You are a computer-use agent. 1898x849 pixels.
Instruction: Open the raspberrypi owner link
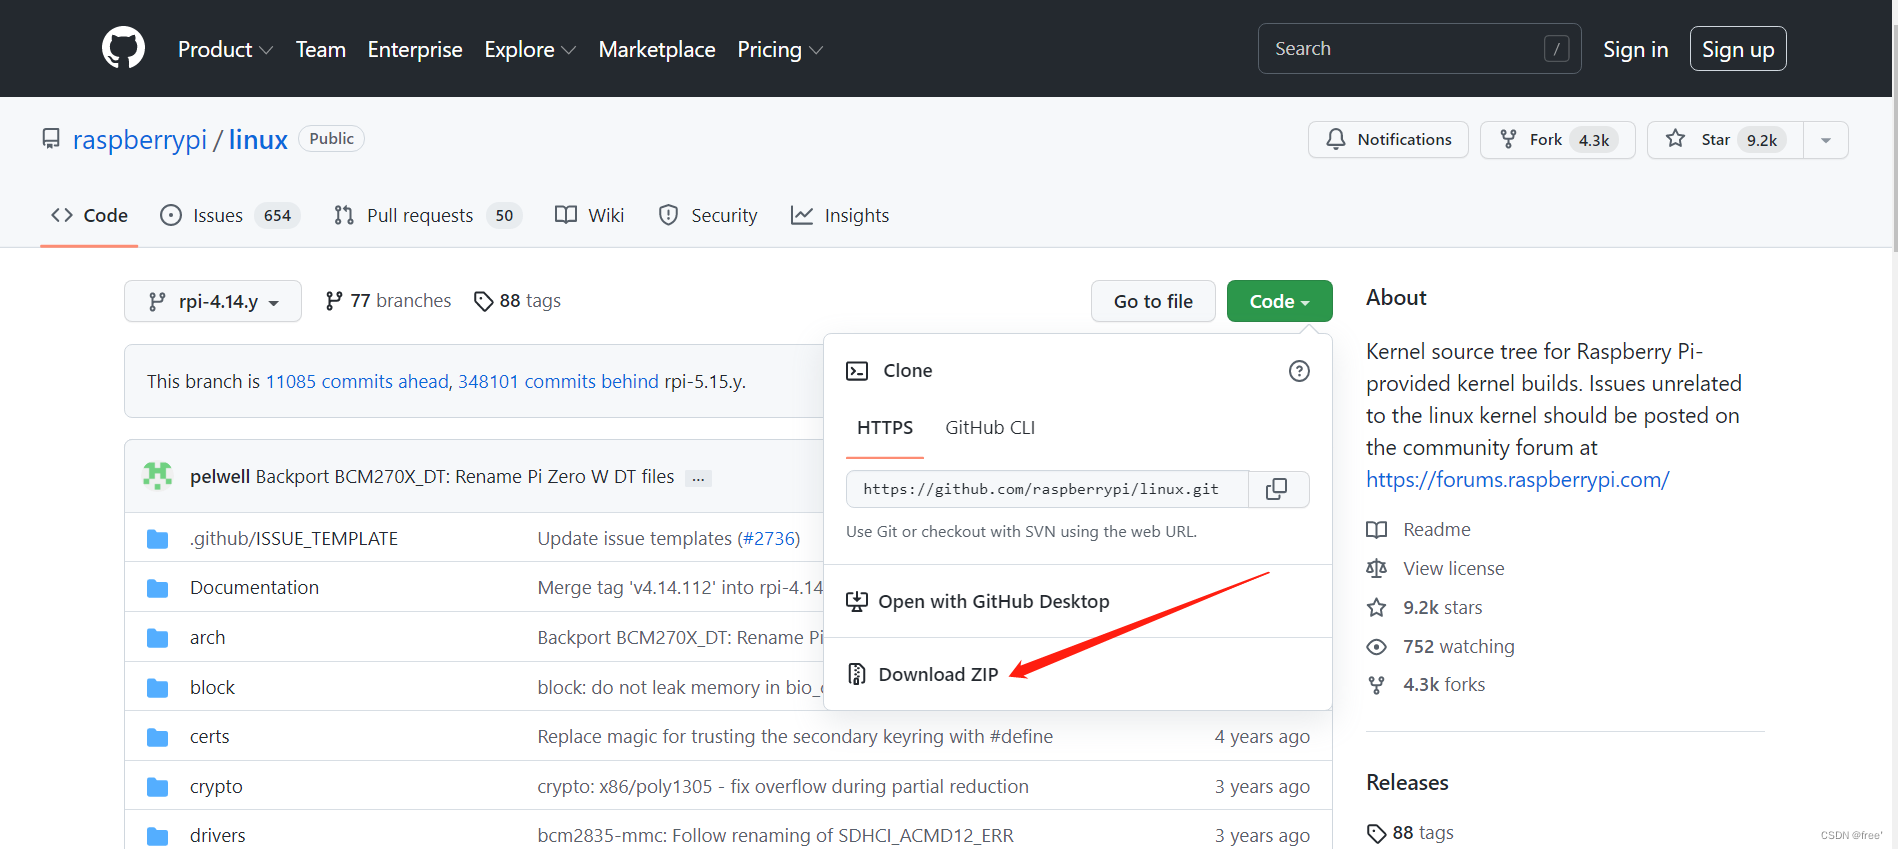[140, 139]
